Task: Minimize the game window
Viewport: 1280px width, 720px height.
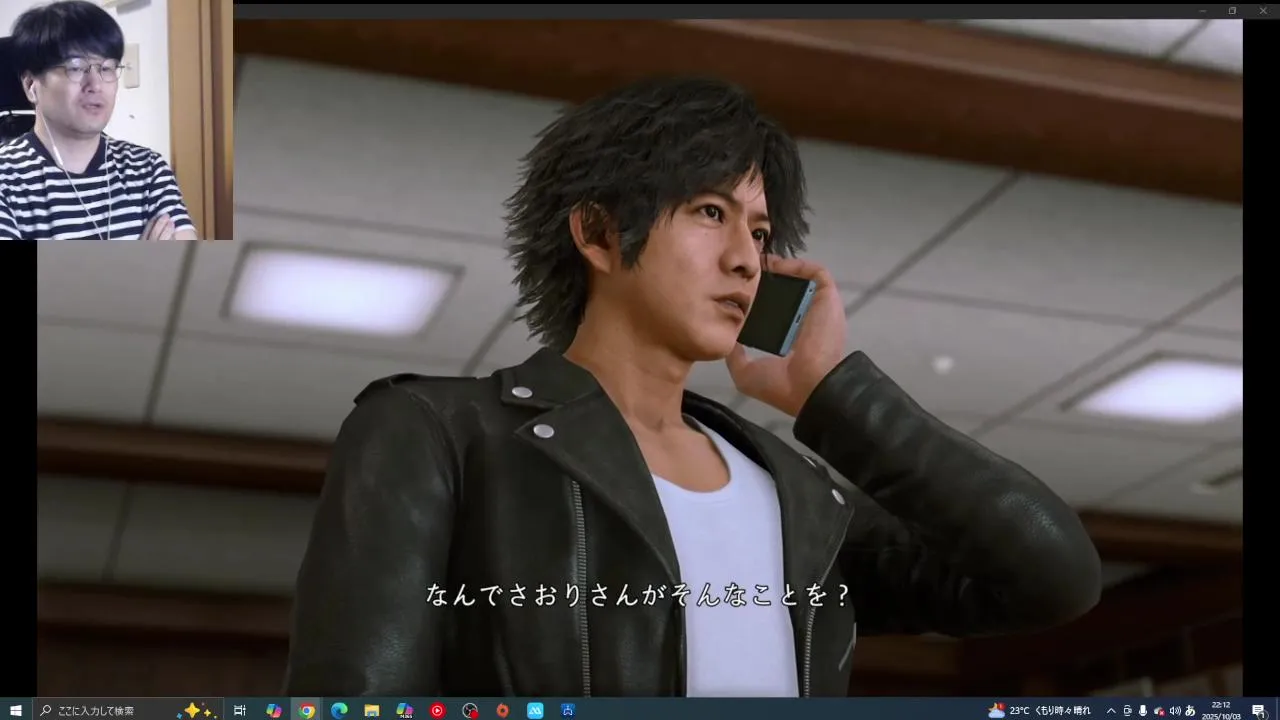Action: [1204, 10]
